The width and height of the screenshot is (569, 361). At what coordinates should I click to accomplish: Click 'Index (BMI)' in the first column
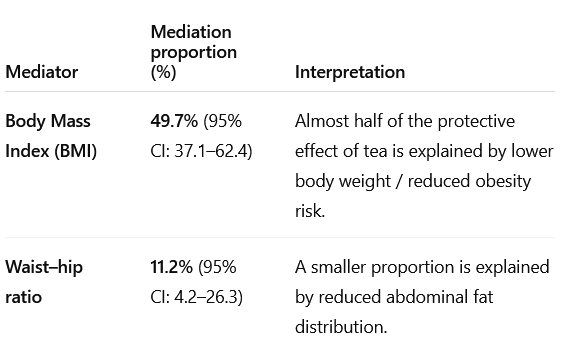(51, 151)
